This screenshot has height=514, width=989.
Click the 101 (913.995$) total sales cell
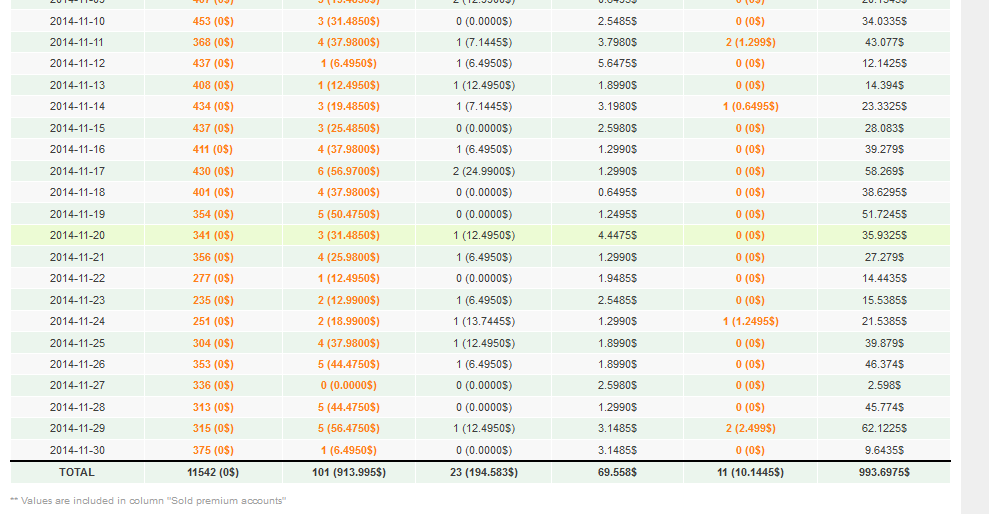(x=349, y=472)
